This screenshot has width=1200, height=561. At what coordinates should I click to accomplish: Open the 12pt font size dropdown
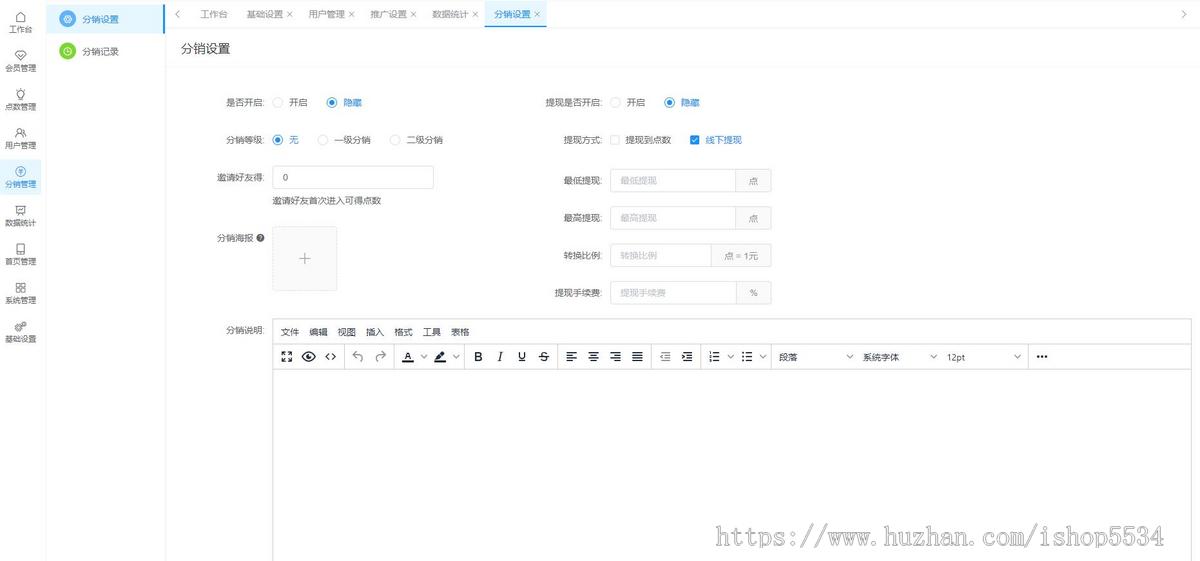(x=984, y=357)
